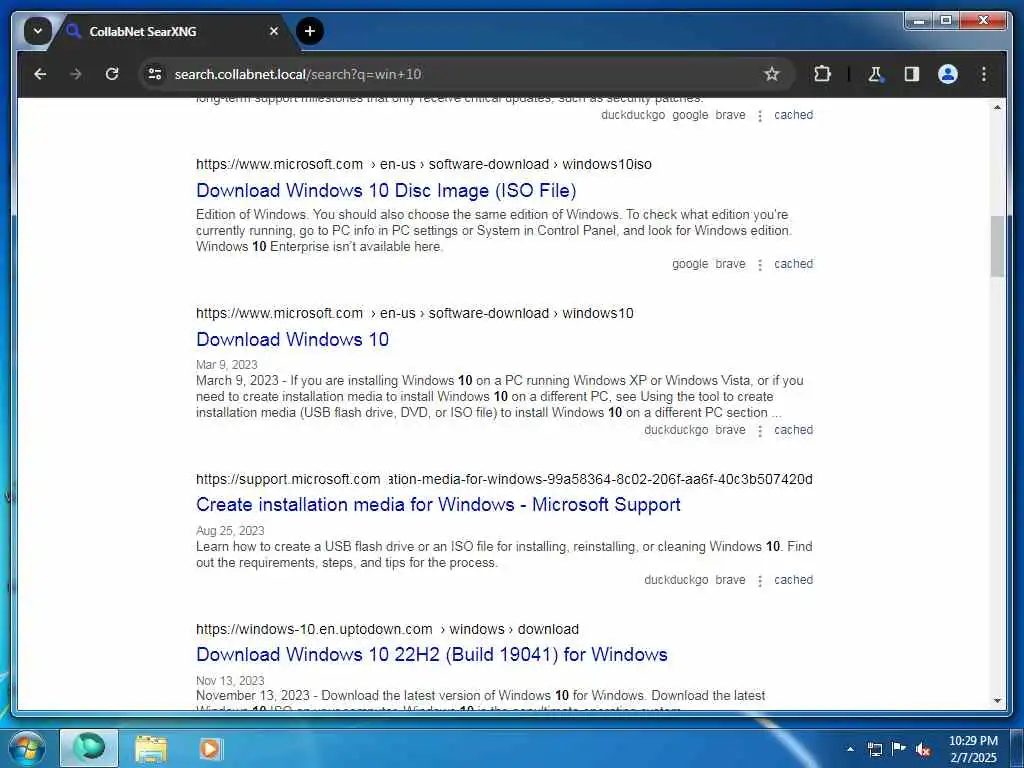Image resolution: width=1024 pixels, height=768 pixels.
Task: Expand options dots of topmost partial result
Action: [x=760, y=116]
